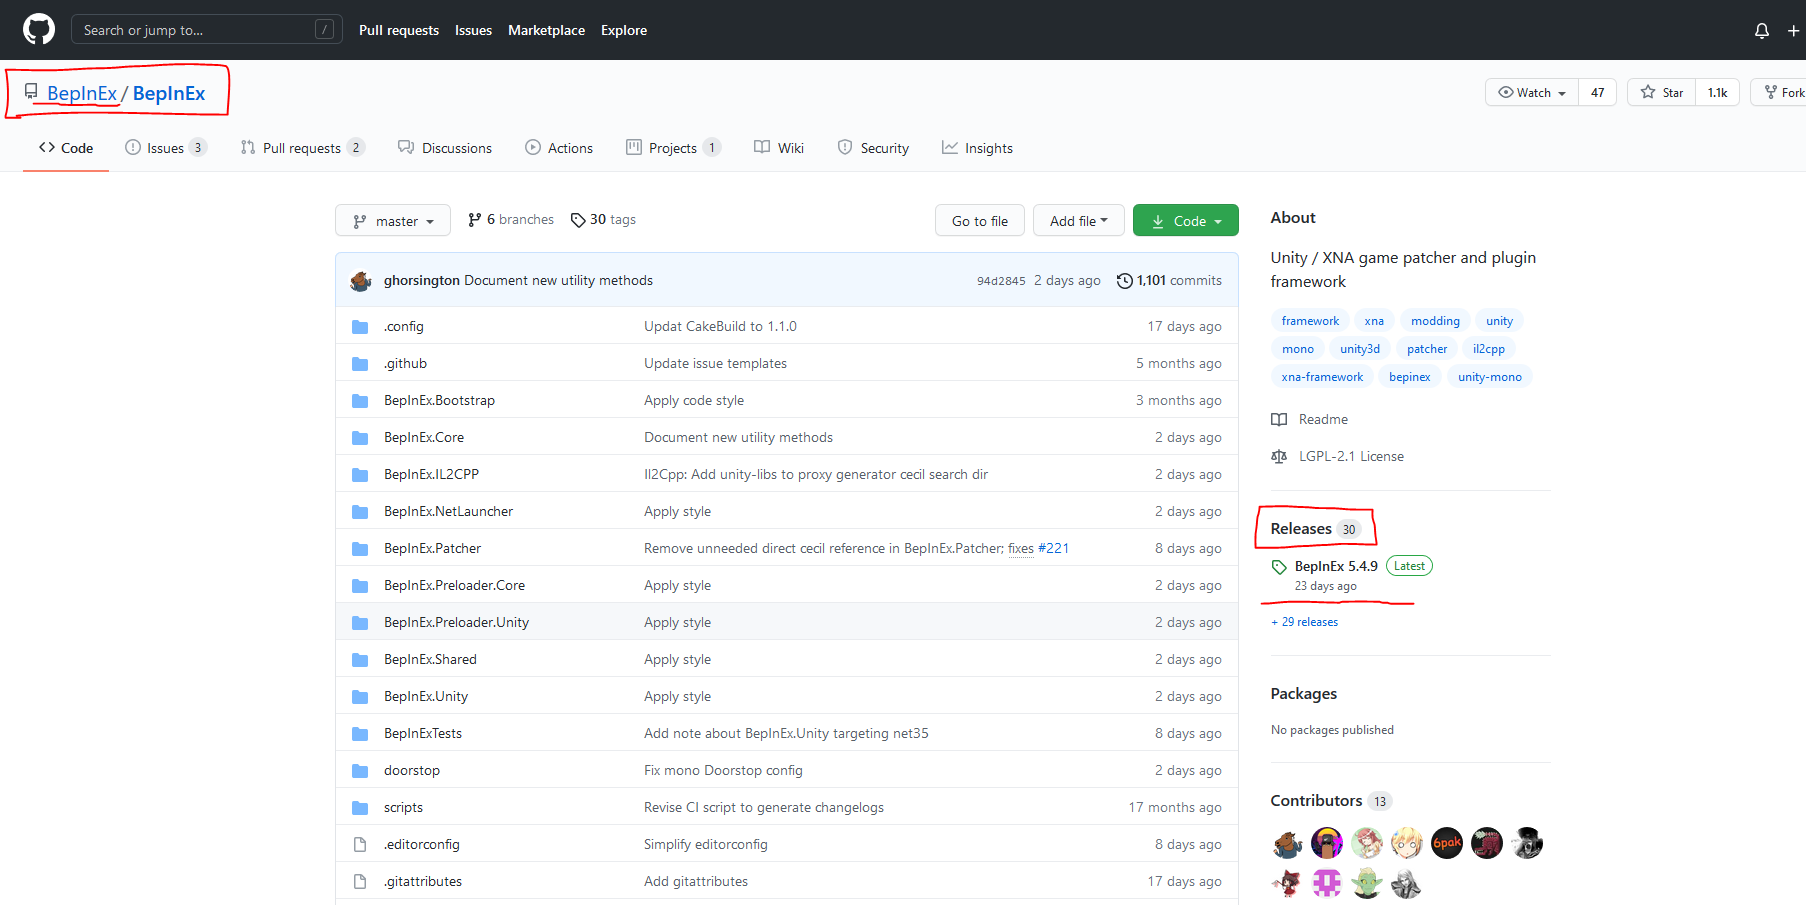Click Marketplace in the top navigation
This screenshot has width=1806, height=905.
[x=546, y=31]
